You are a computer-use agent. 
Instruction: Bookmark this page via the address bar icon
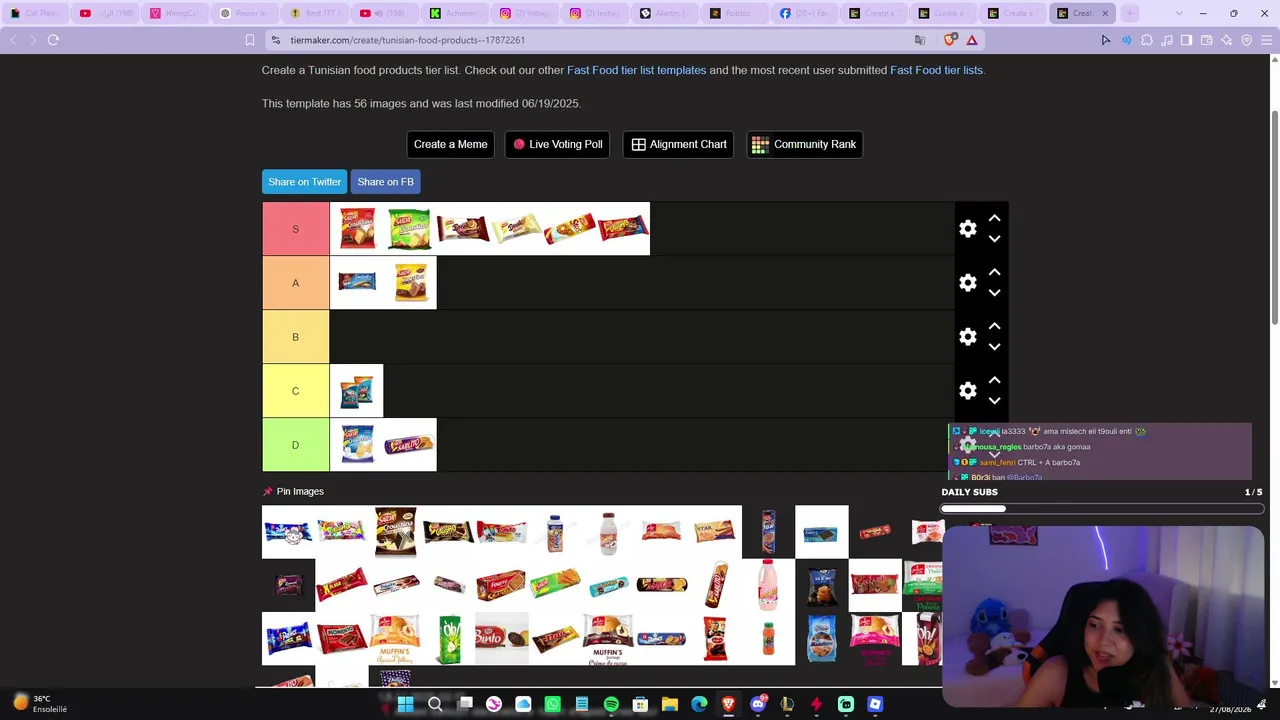point(250,40)
